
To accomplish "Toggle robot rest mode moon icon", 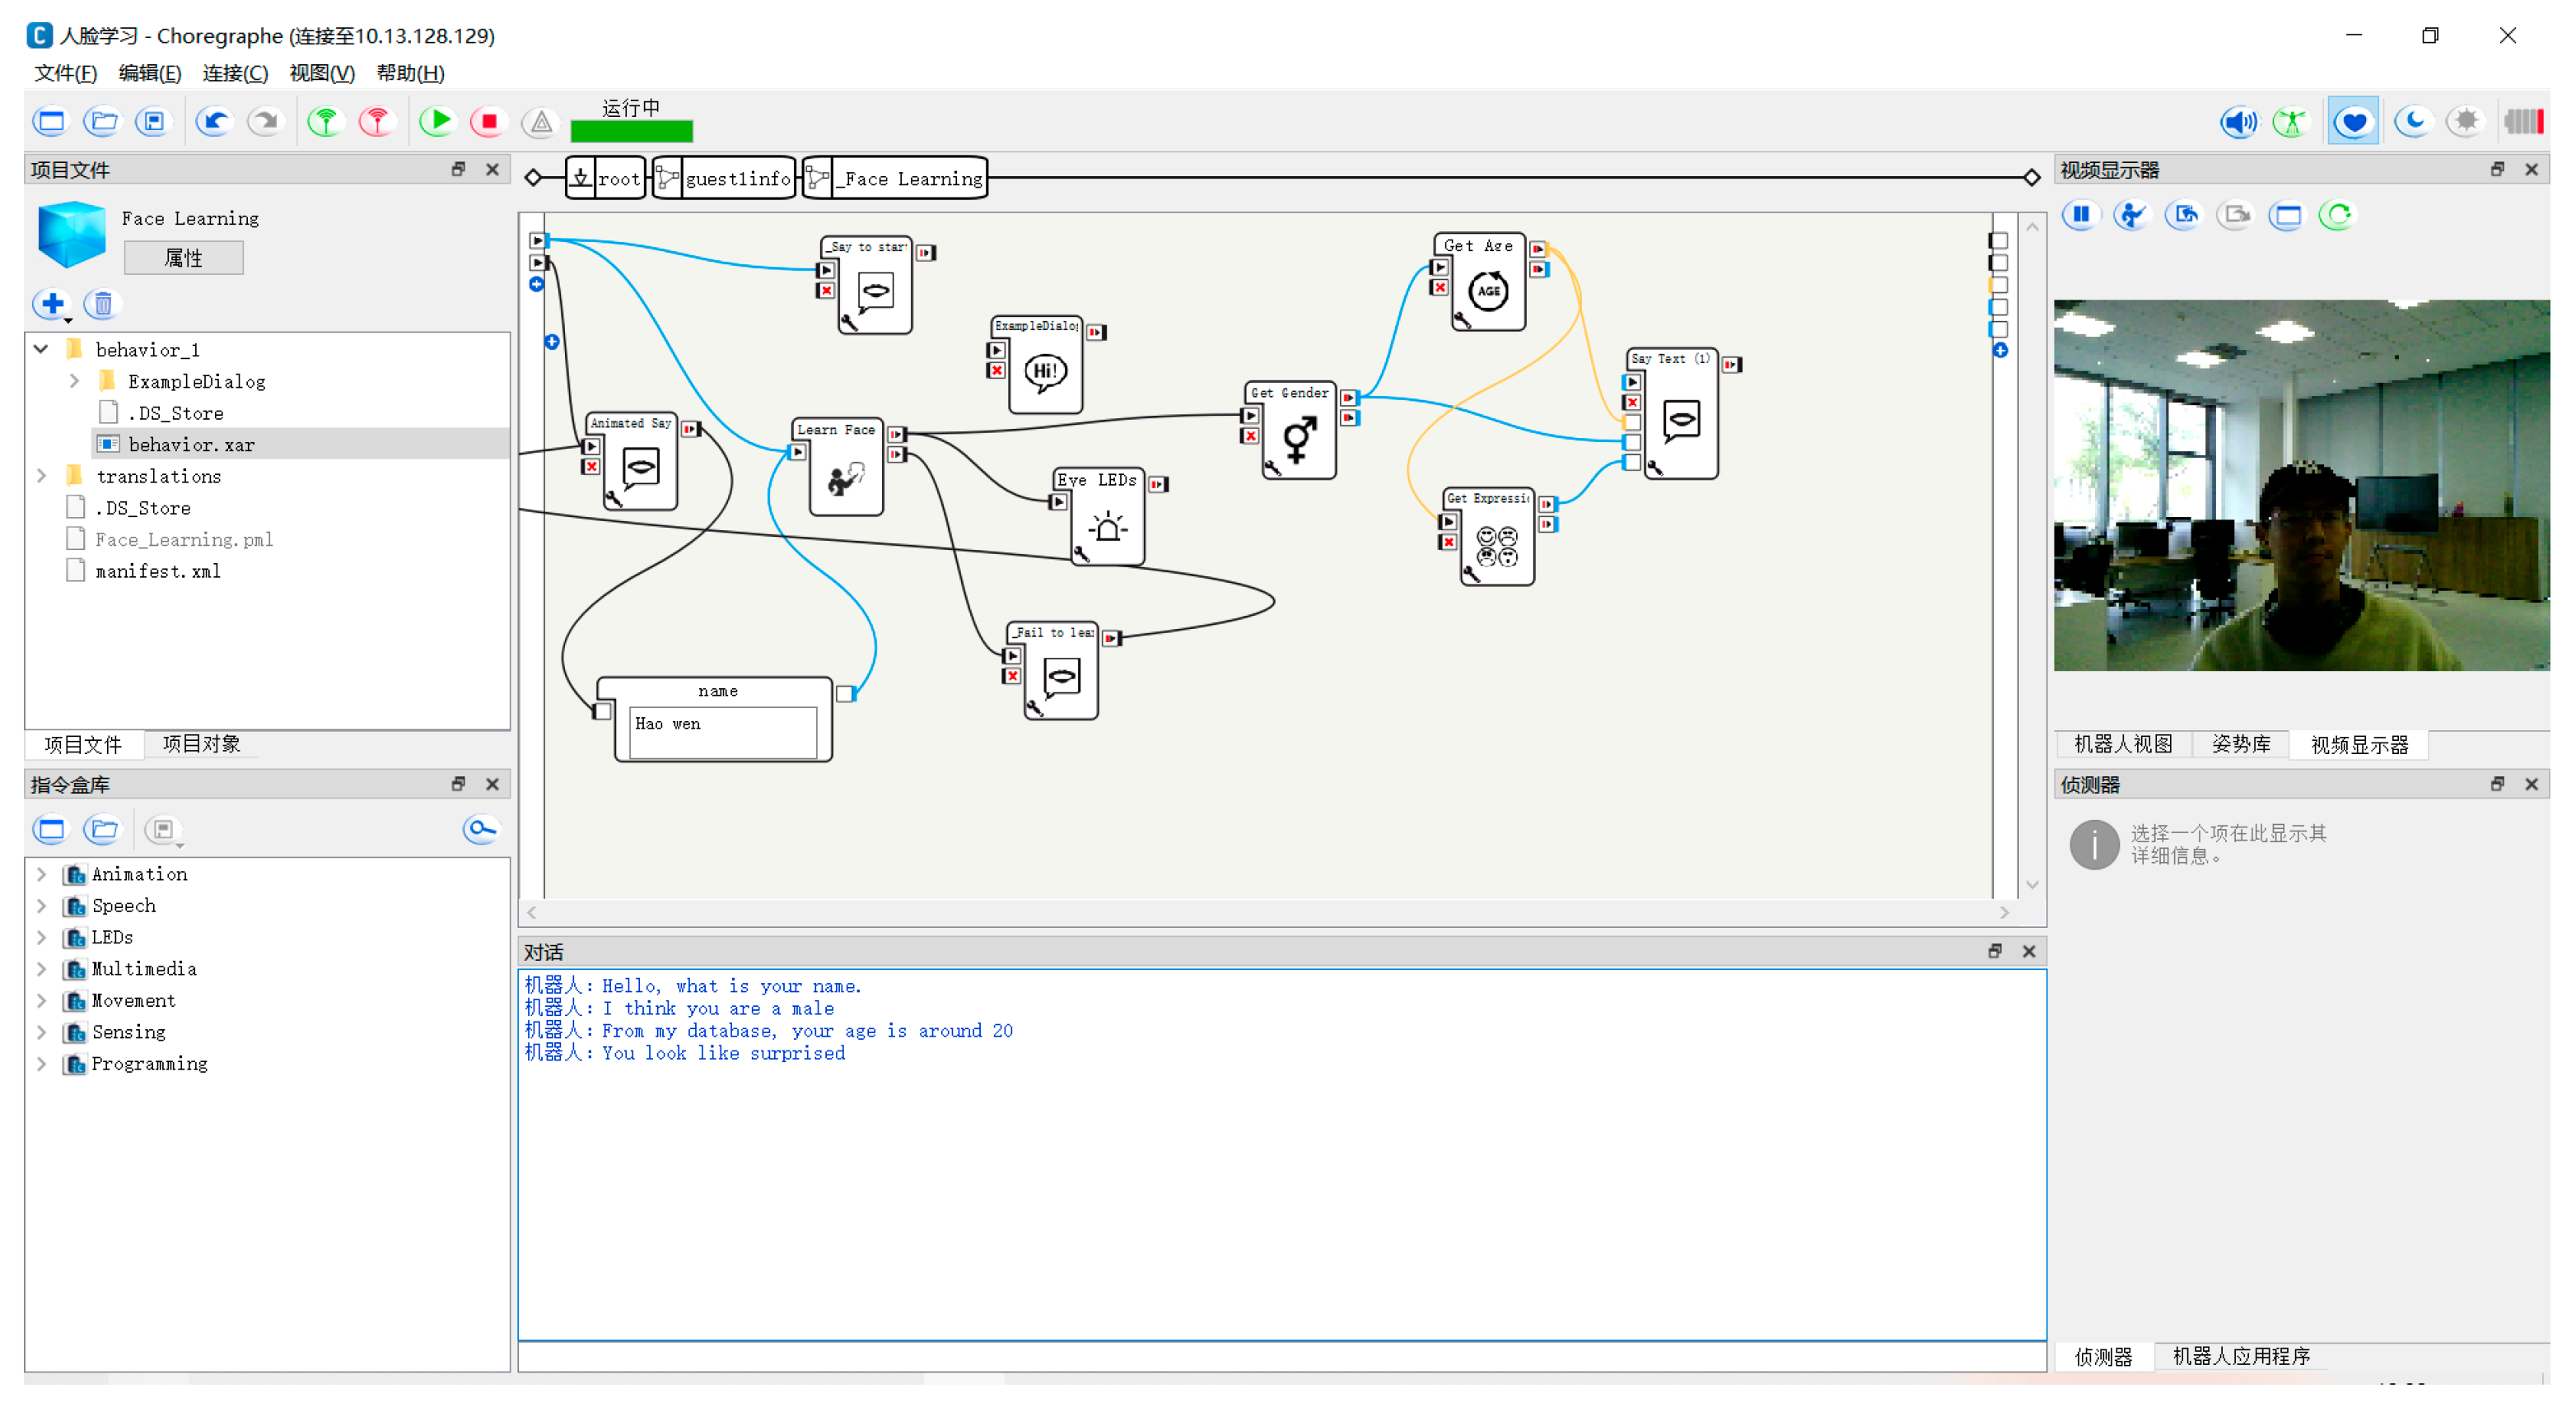I will pyautogui.click(x=2413, y=121).
